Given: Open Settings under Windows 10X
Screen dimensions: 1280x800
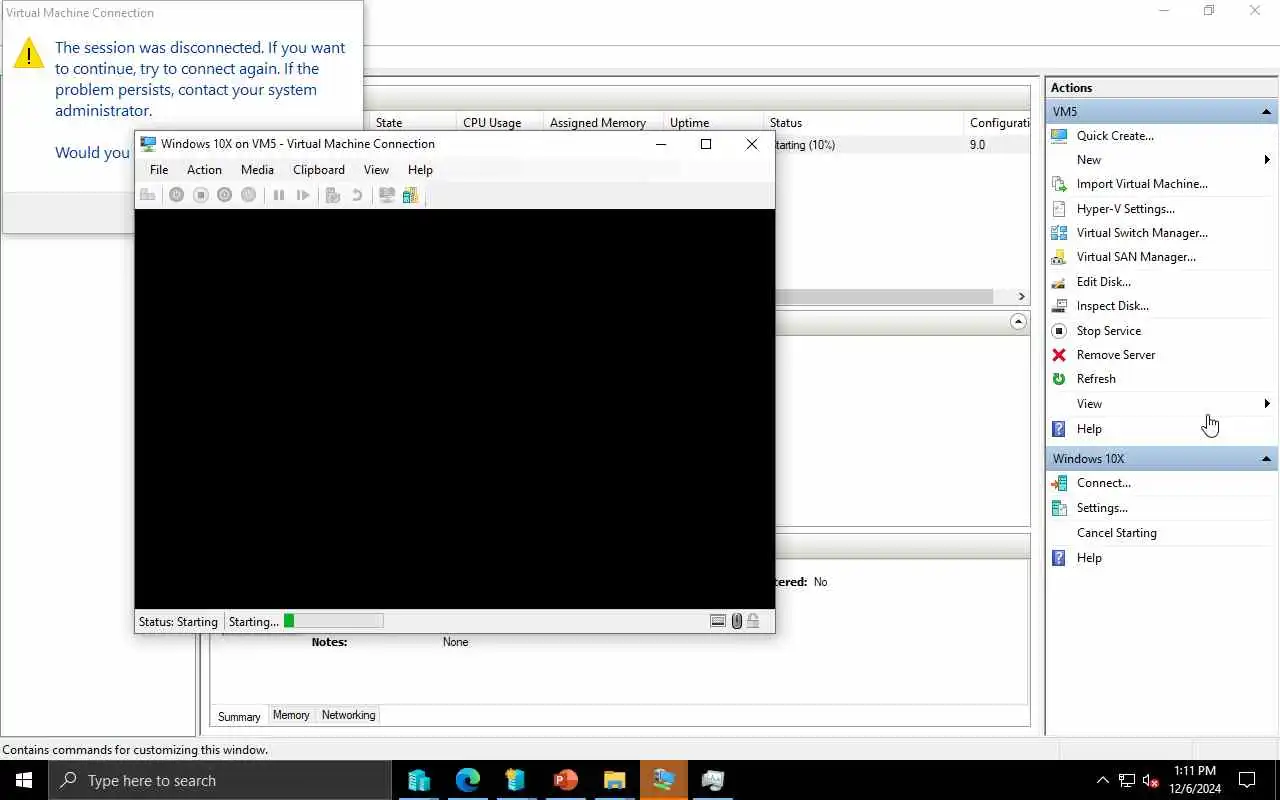Looking at the screenshot, I should (1102, 508).
